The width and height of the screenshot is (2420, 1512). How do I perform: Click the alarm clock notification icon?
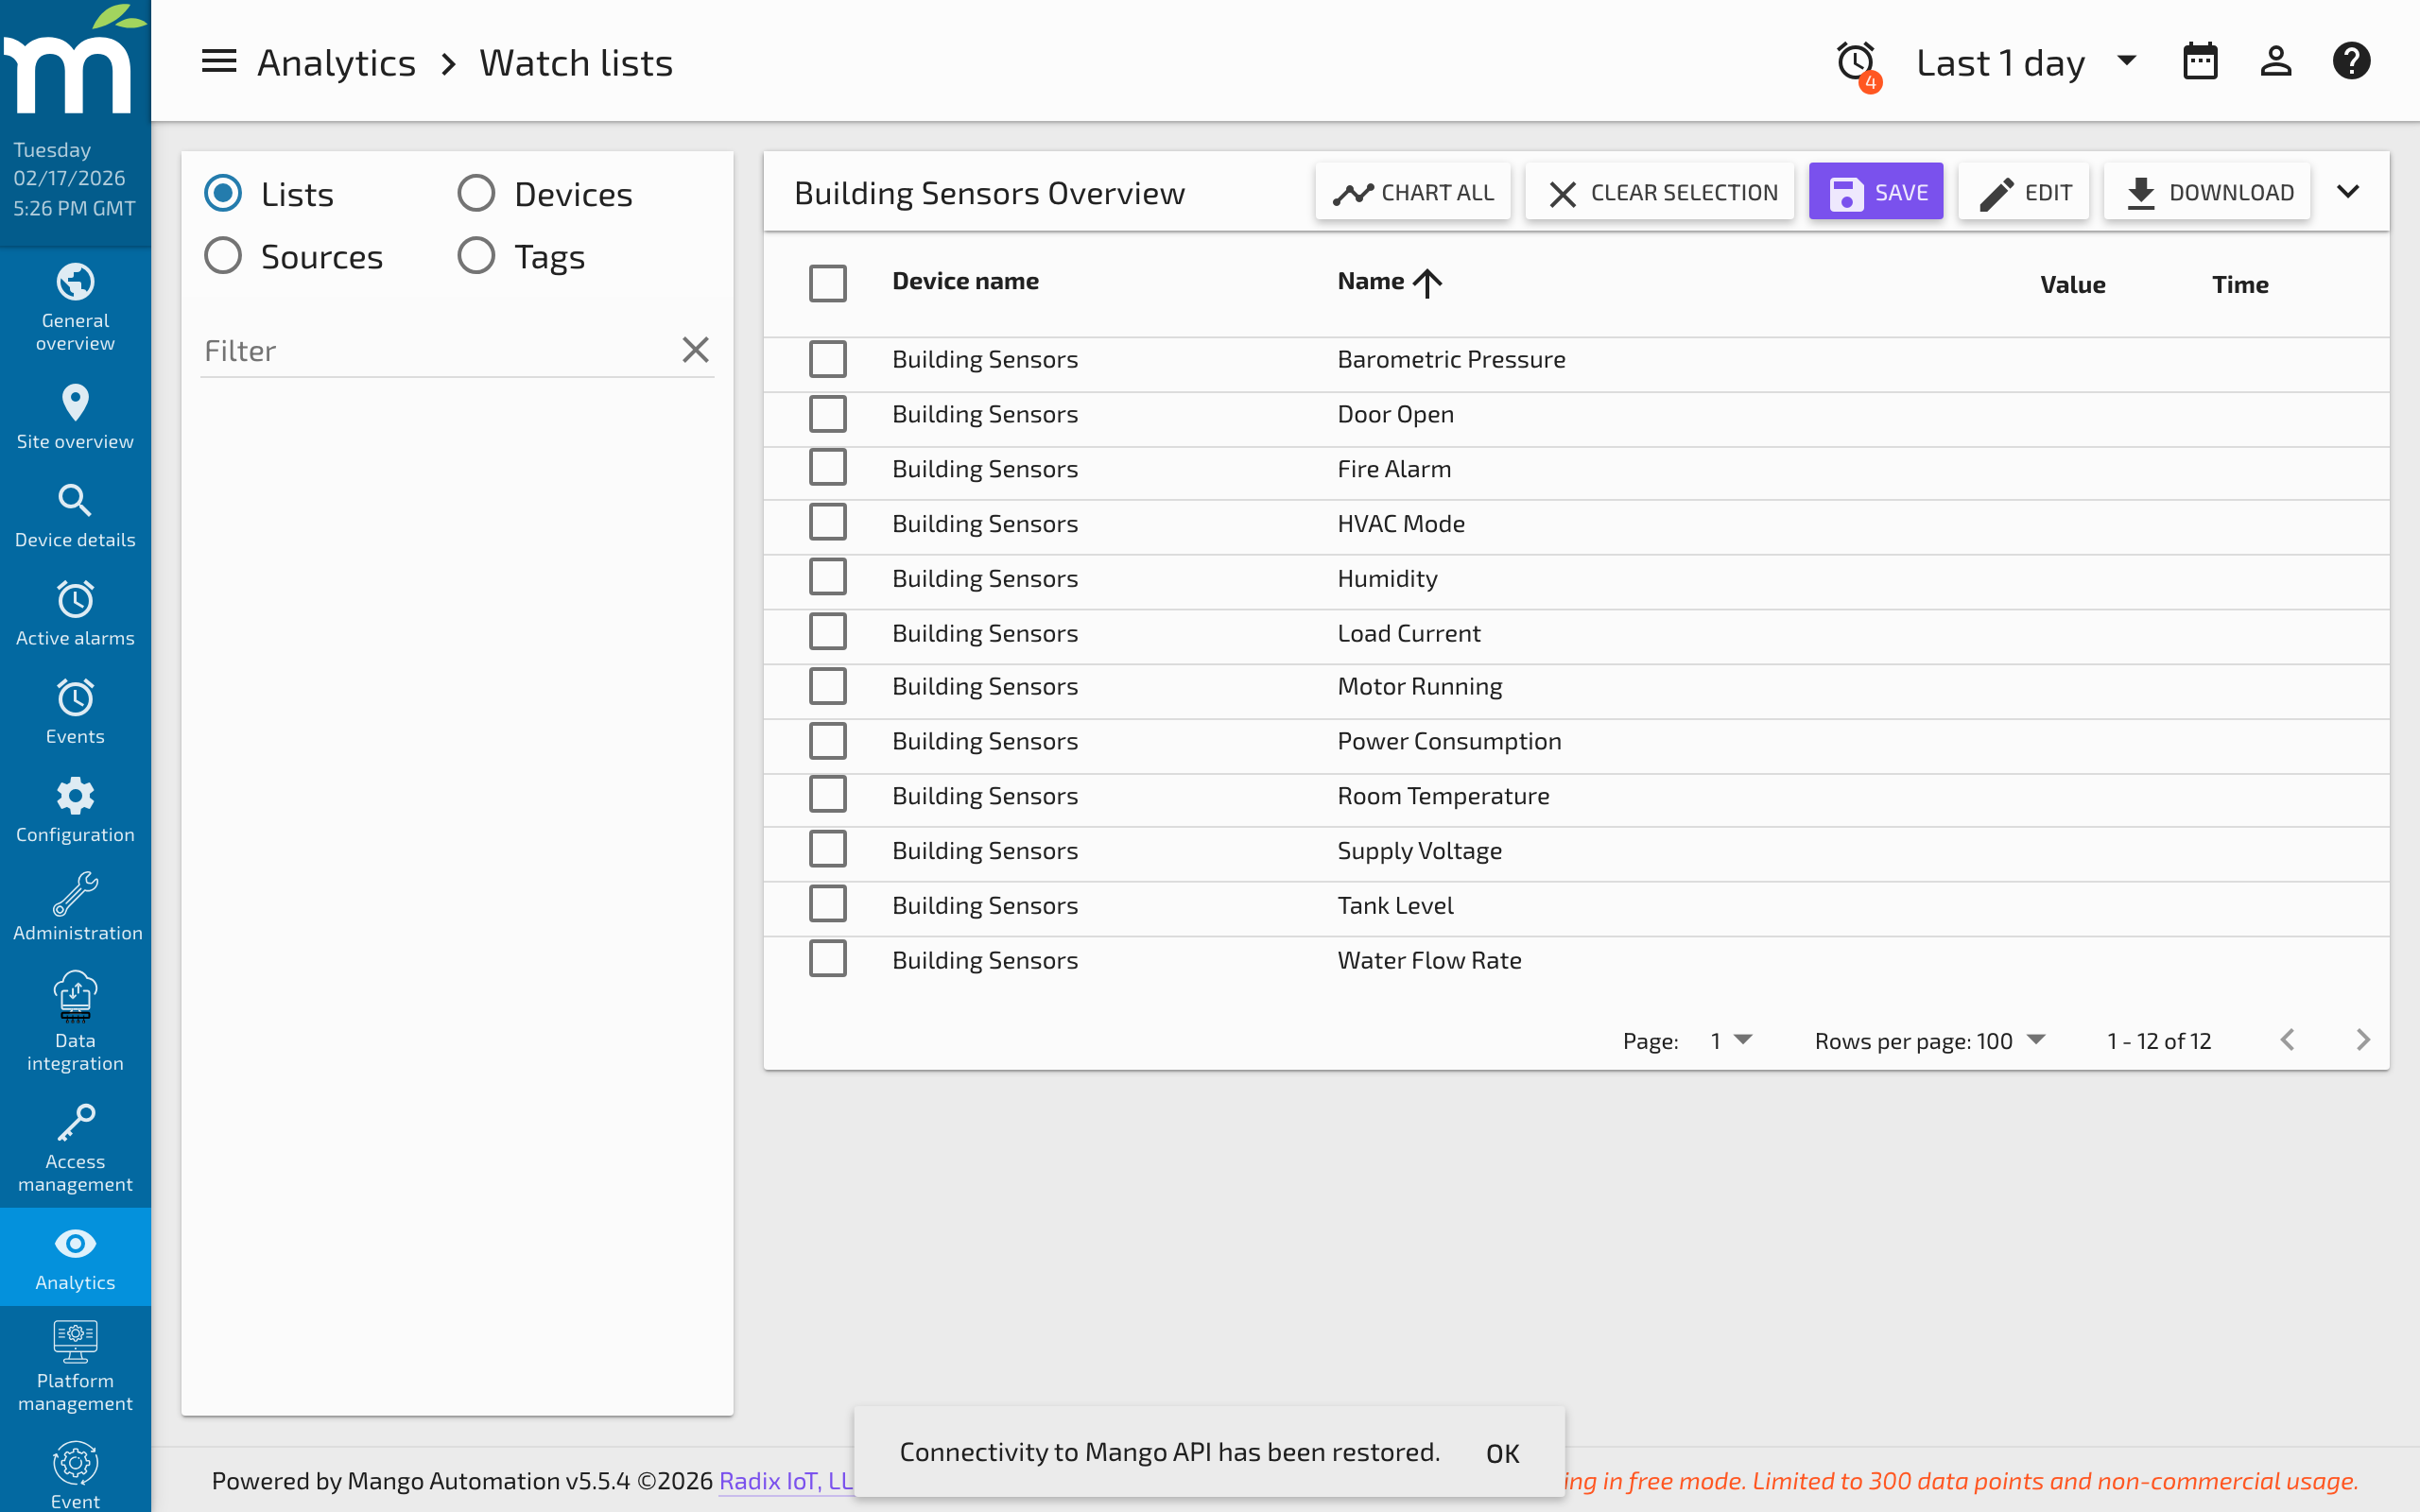click(1855, 60)
